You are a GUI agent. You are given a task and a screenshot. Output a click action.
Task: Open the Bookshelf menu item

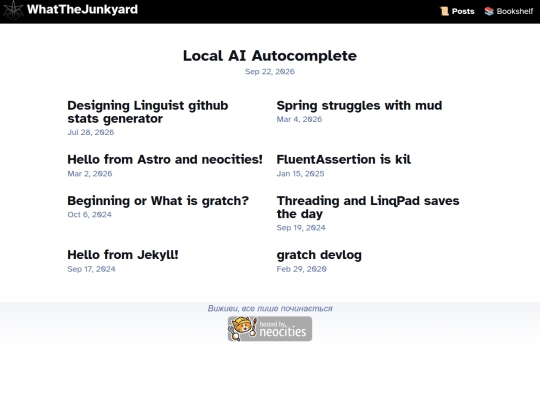pos(515,11)
